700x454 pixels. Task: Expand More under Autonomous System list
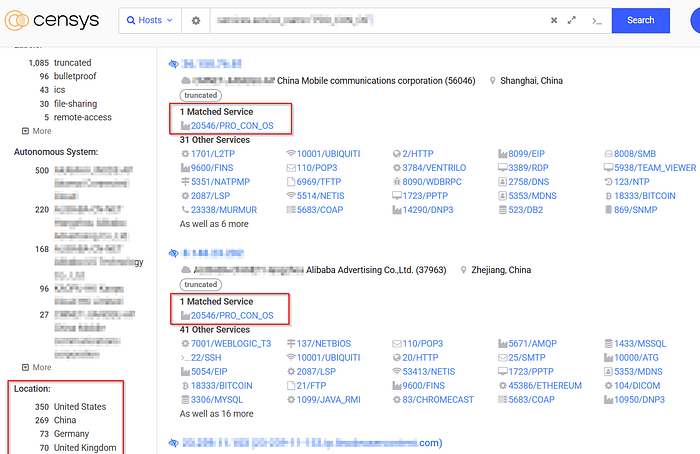click(37, 367)
